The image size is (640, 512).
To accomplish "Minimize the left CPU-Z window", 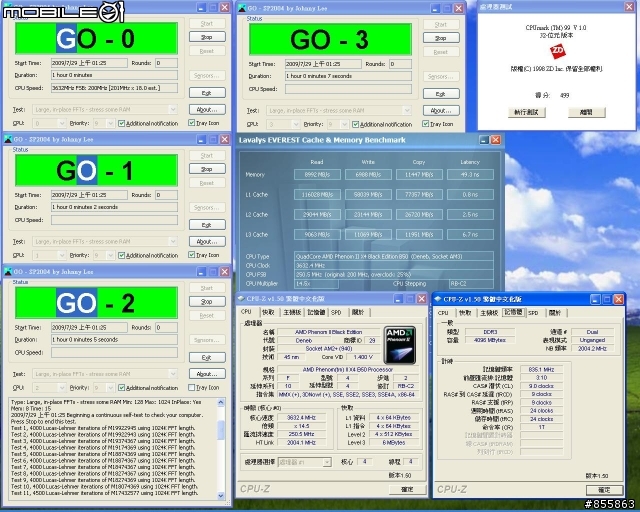I will point(398,299).
